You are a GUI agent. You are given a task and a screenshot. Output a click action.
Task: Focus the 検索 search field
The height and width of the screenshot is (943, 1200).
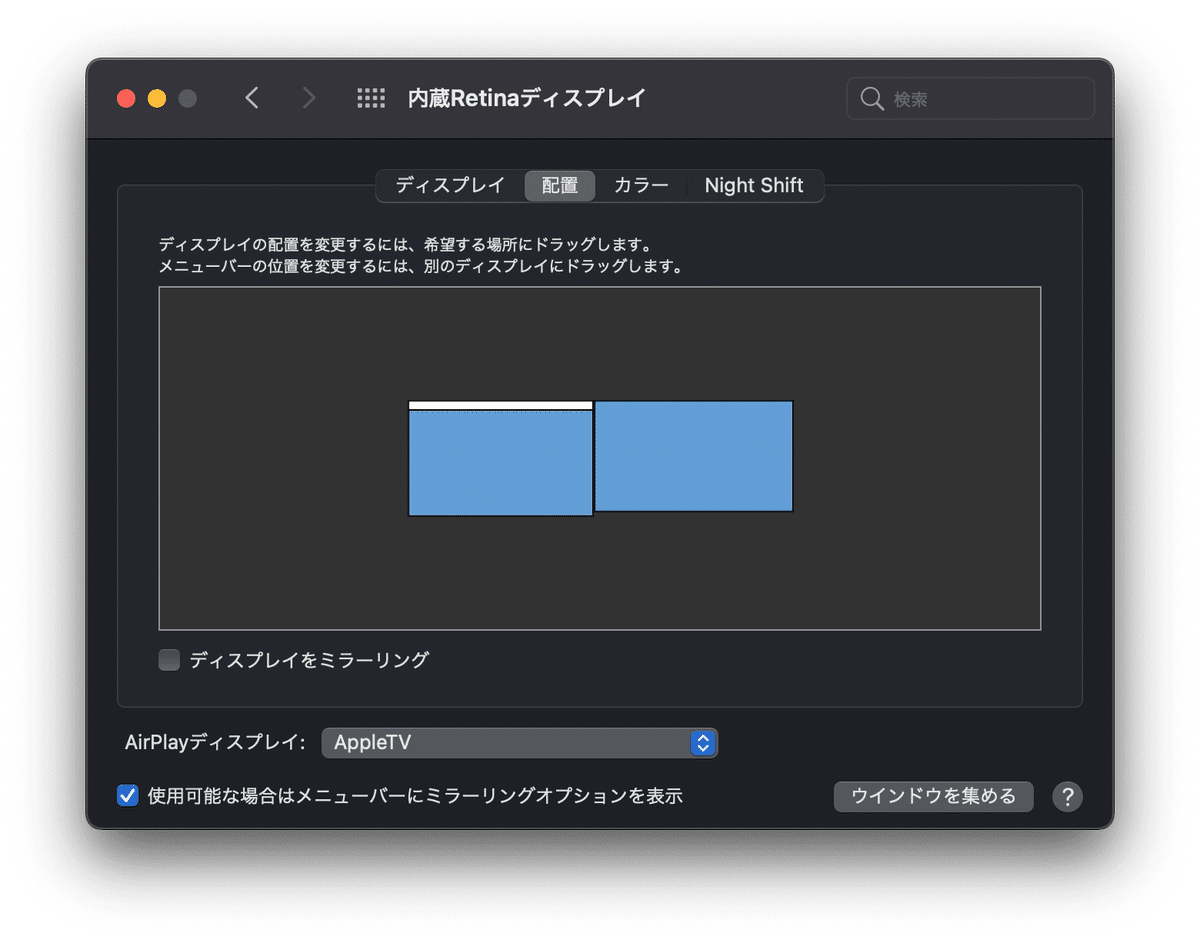[970, 98]
